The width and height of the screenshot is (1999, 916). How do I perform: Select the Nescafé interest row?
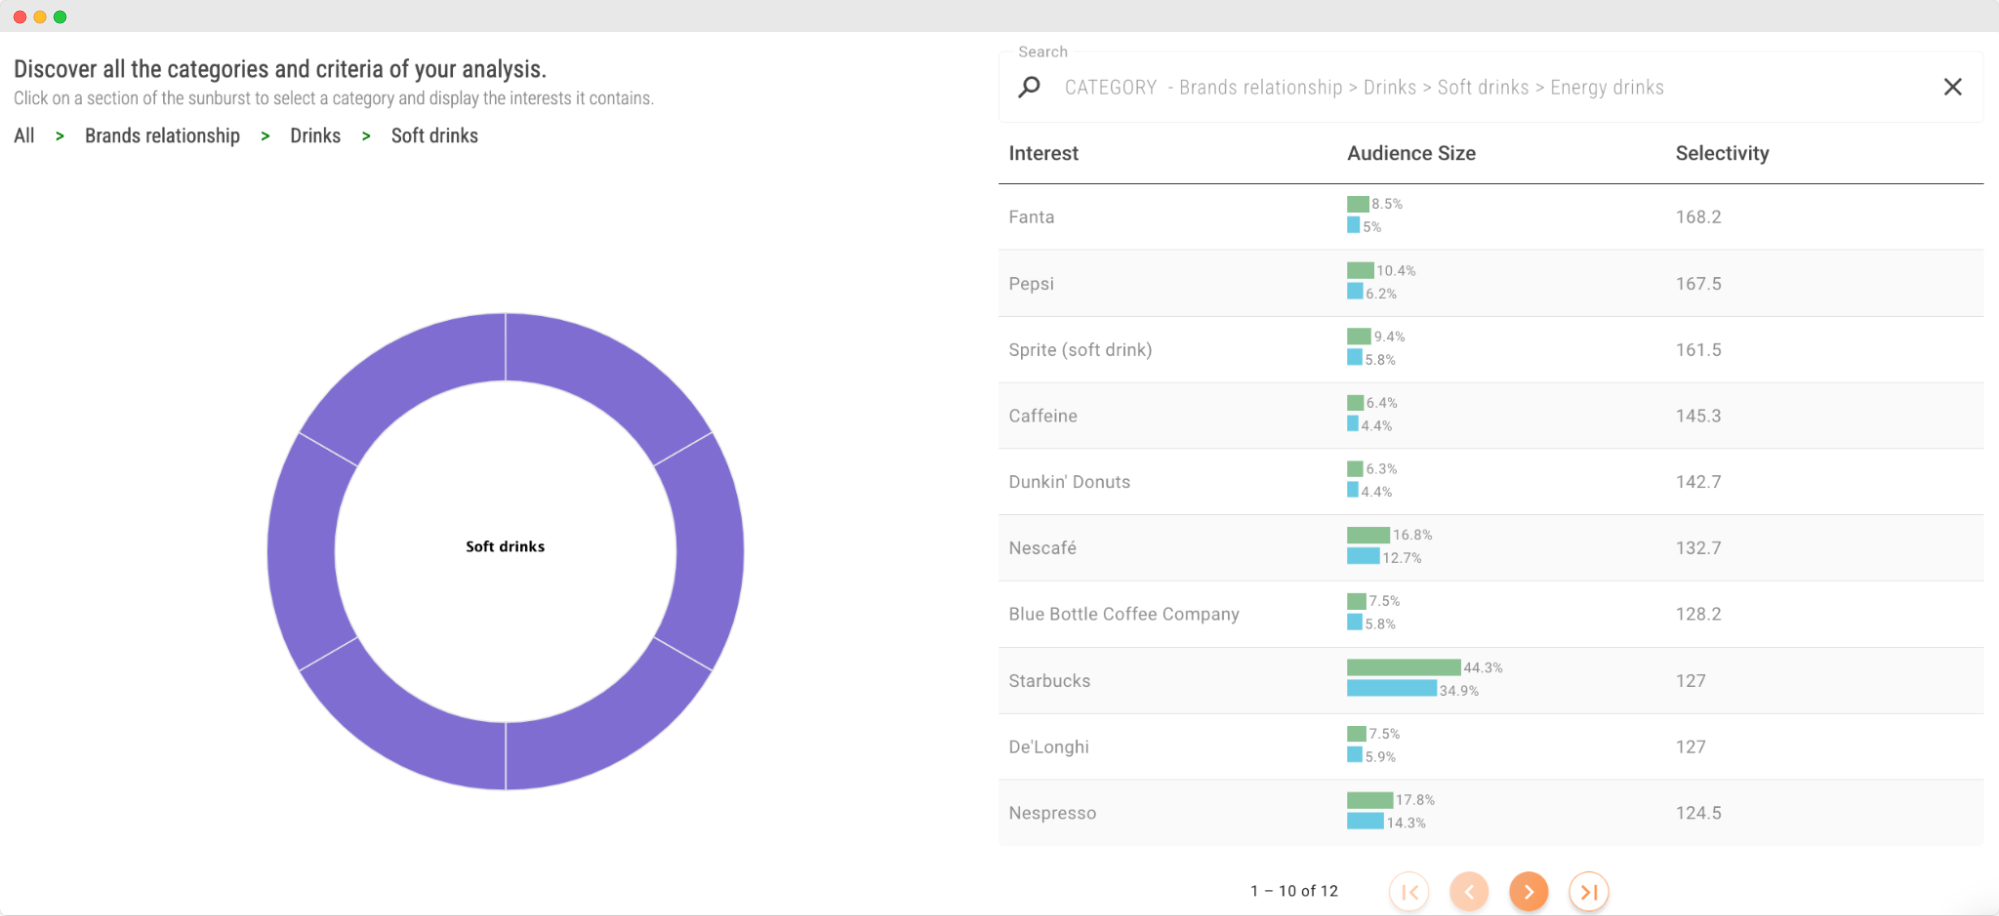(x=1490, y=547)
